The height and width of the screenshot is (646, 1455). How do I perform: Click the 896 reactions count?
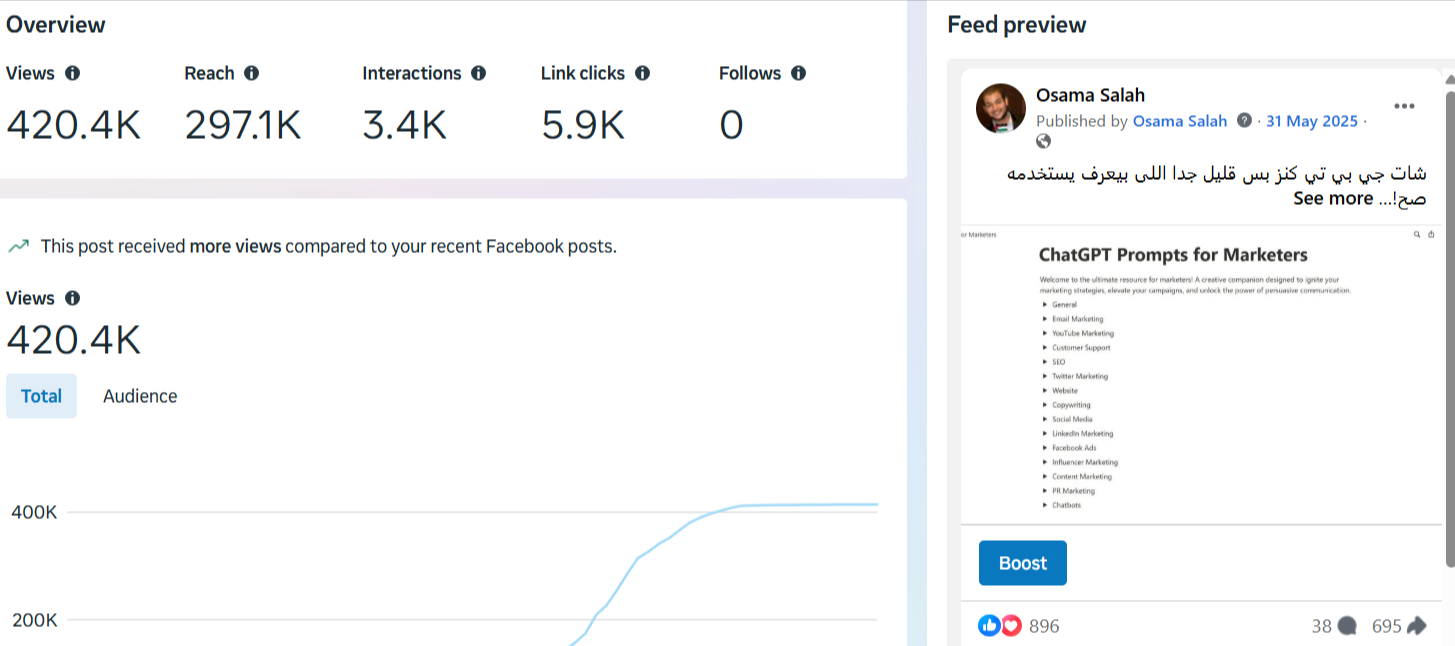[1044, 626]
